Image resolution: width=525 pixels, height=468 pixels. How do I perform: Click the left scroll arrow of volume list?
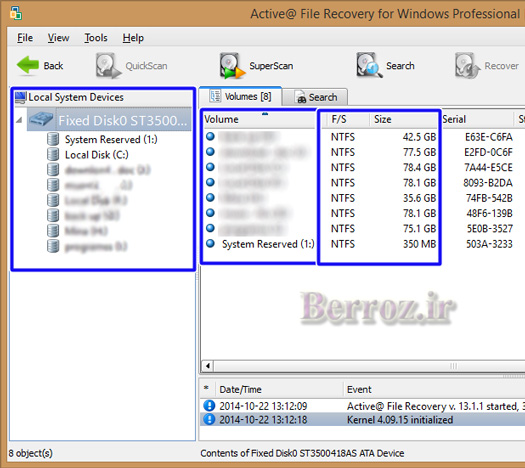coord(208,366)
